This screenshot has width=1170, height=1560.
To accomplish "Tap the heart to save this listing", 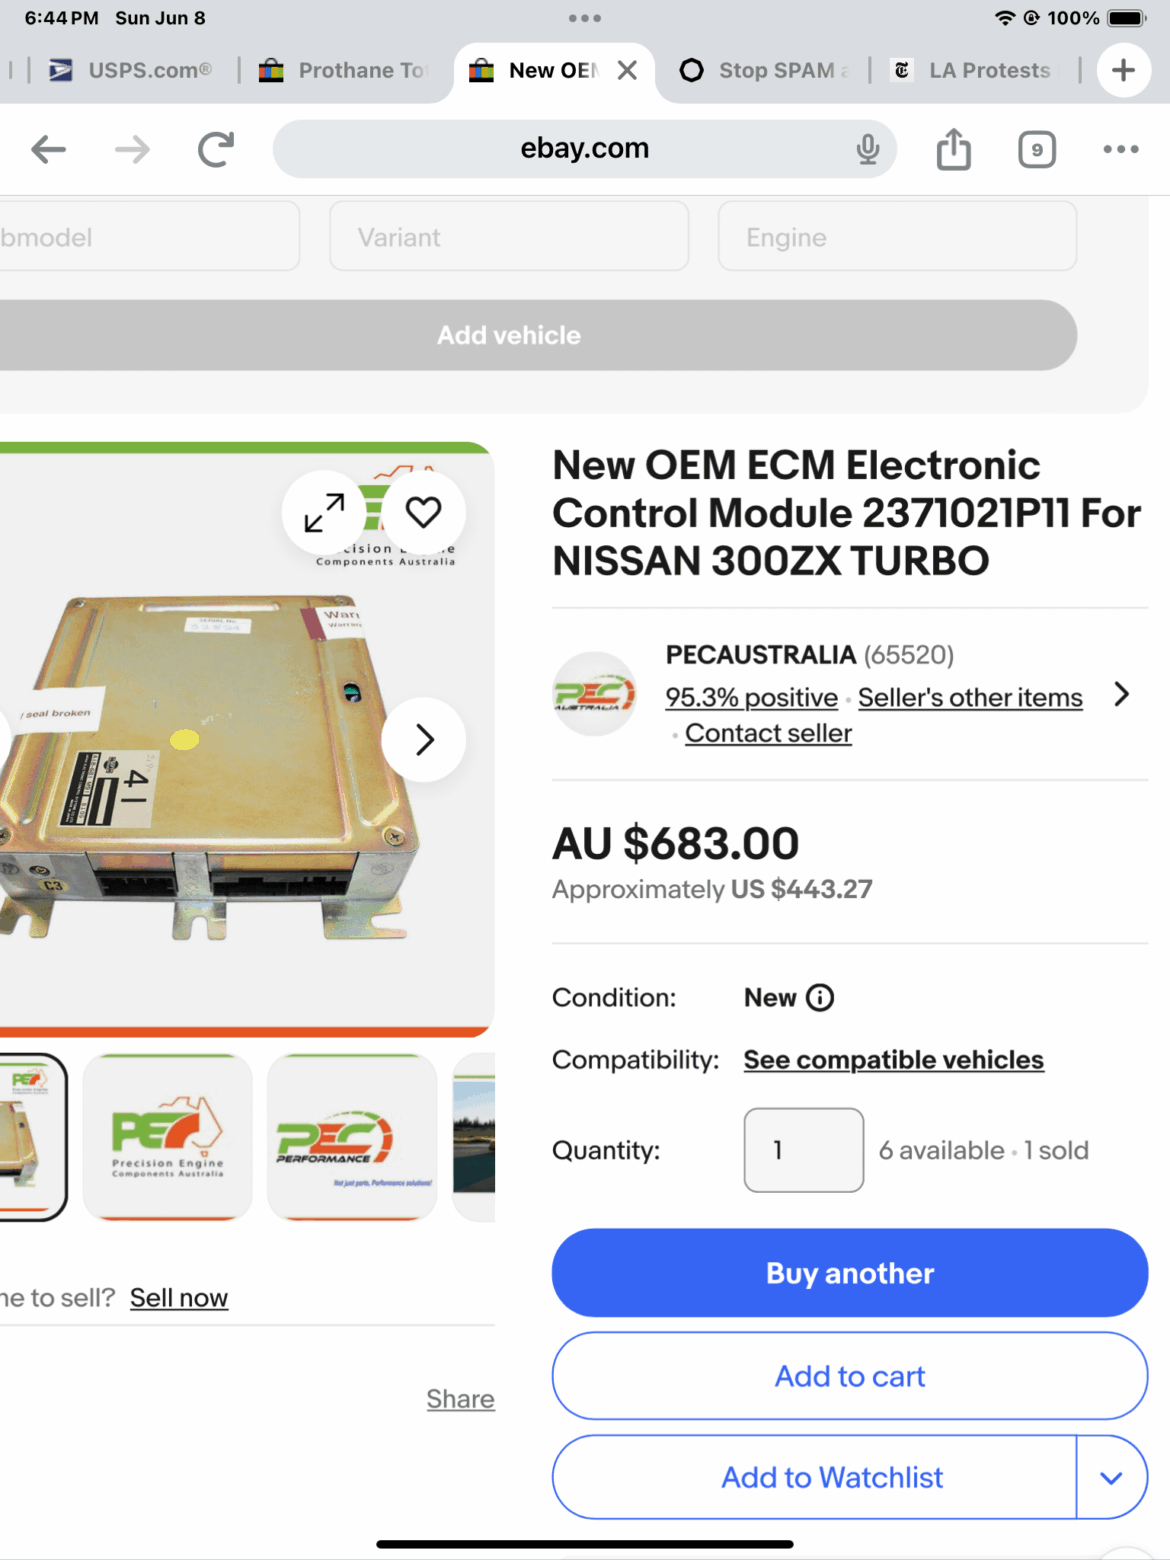I will 423,511.
